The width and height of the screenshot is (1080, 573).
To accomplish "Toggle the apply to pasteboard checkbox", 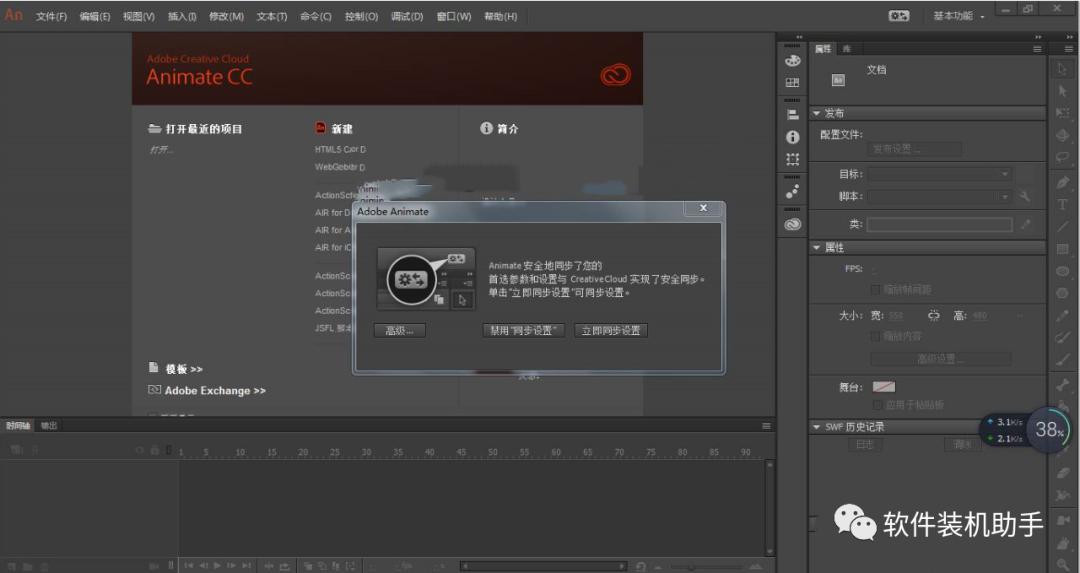I will (878, 404).
